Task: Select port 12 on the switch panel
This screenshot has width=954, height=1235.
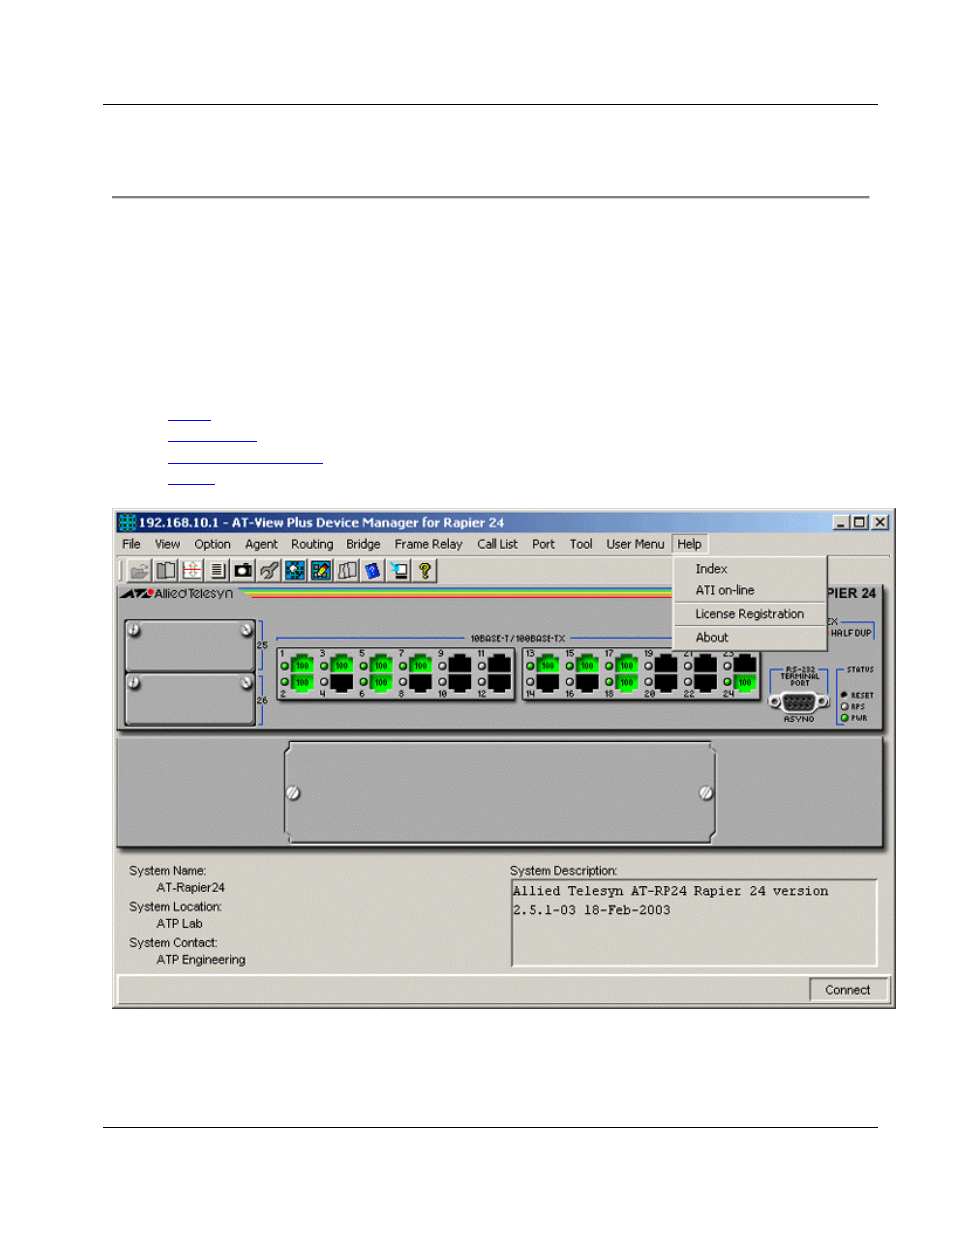Action: click(x=499, y=682)
